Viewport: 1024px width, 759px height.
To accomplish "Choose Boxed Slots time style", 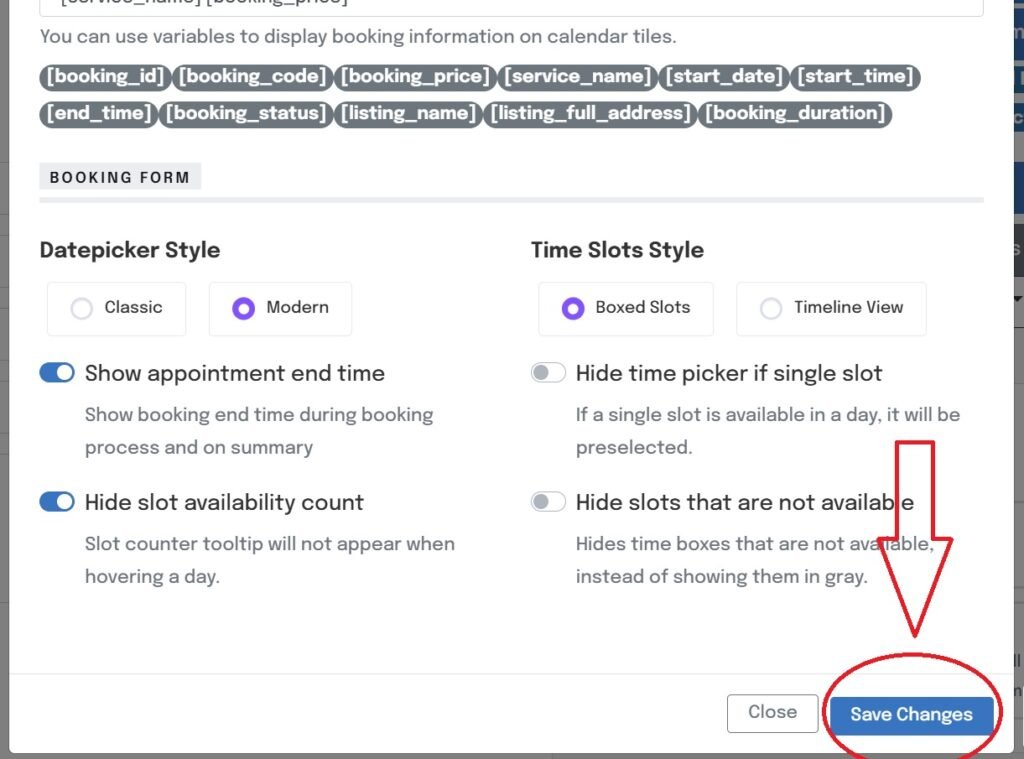I will click(x=625, y=308).
